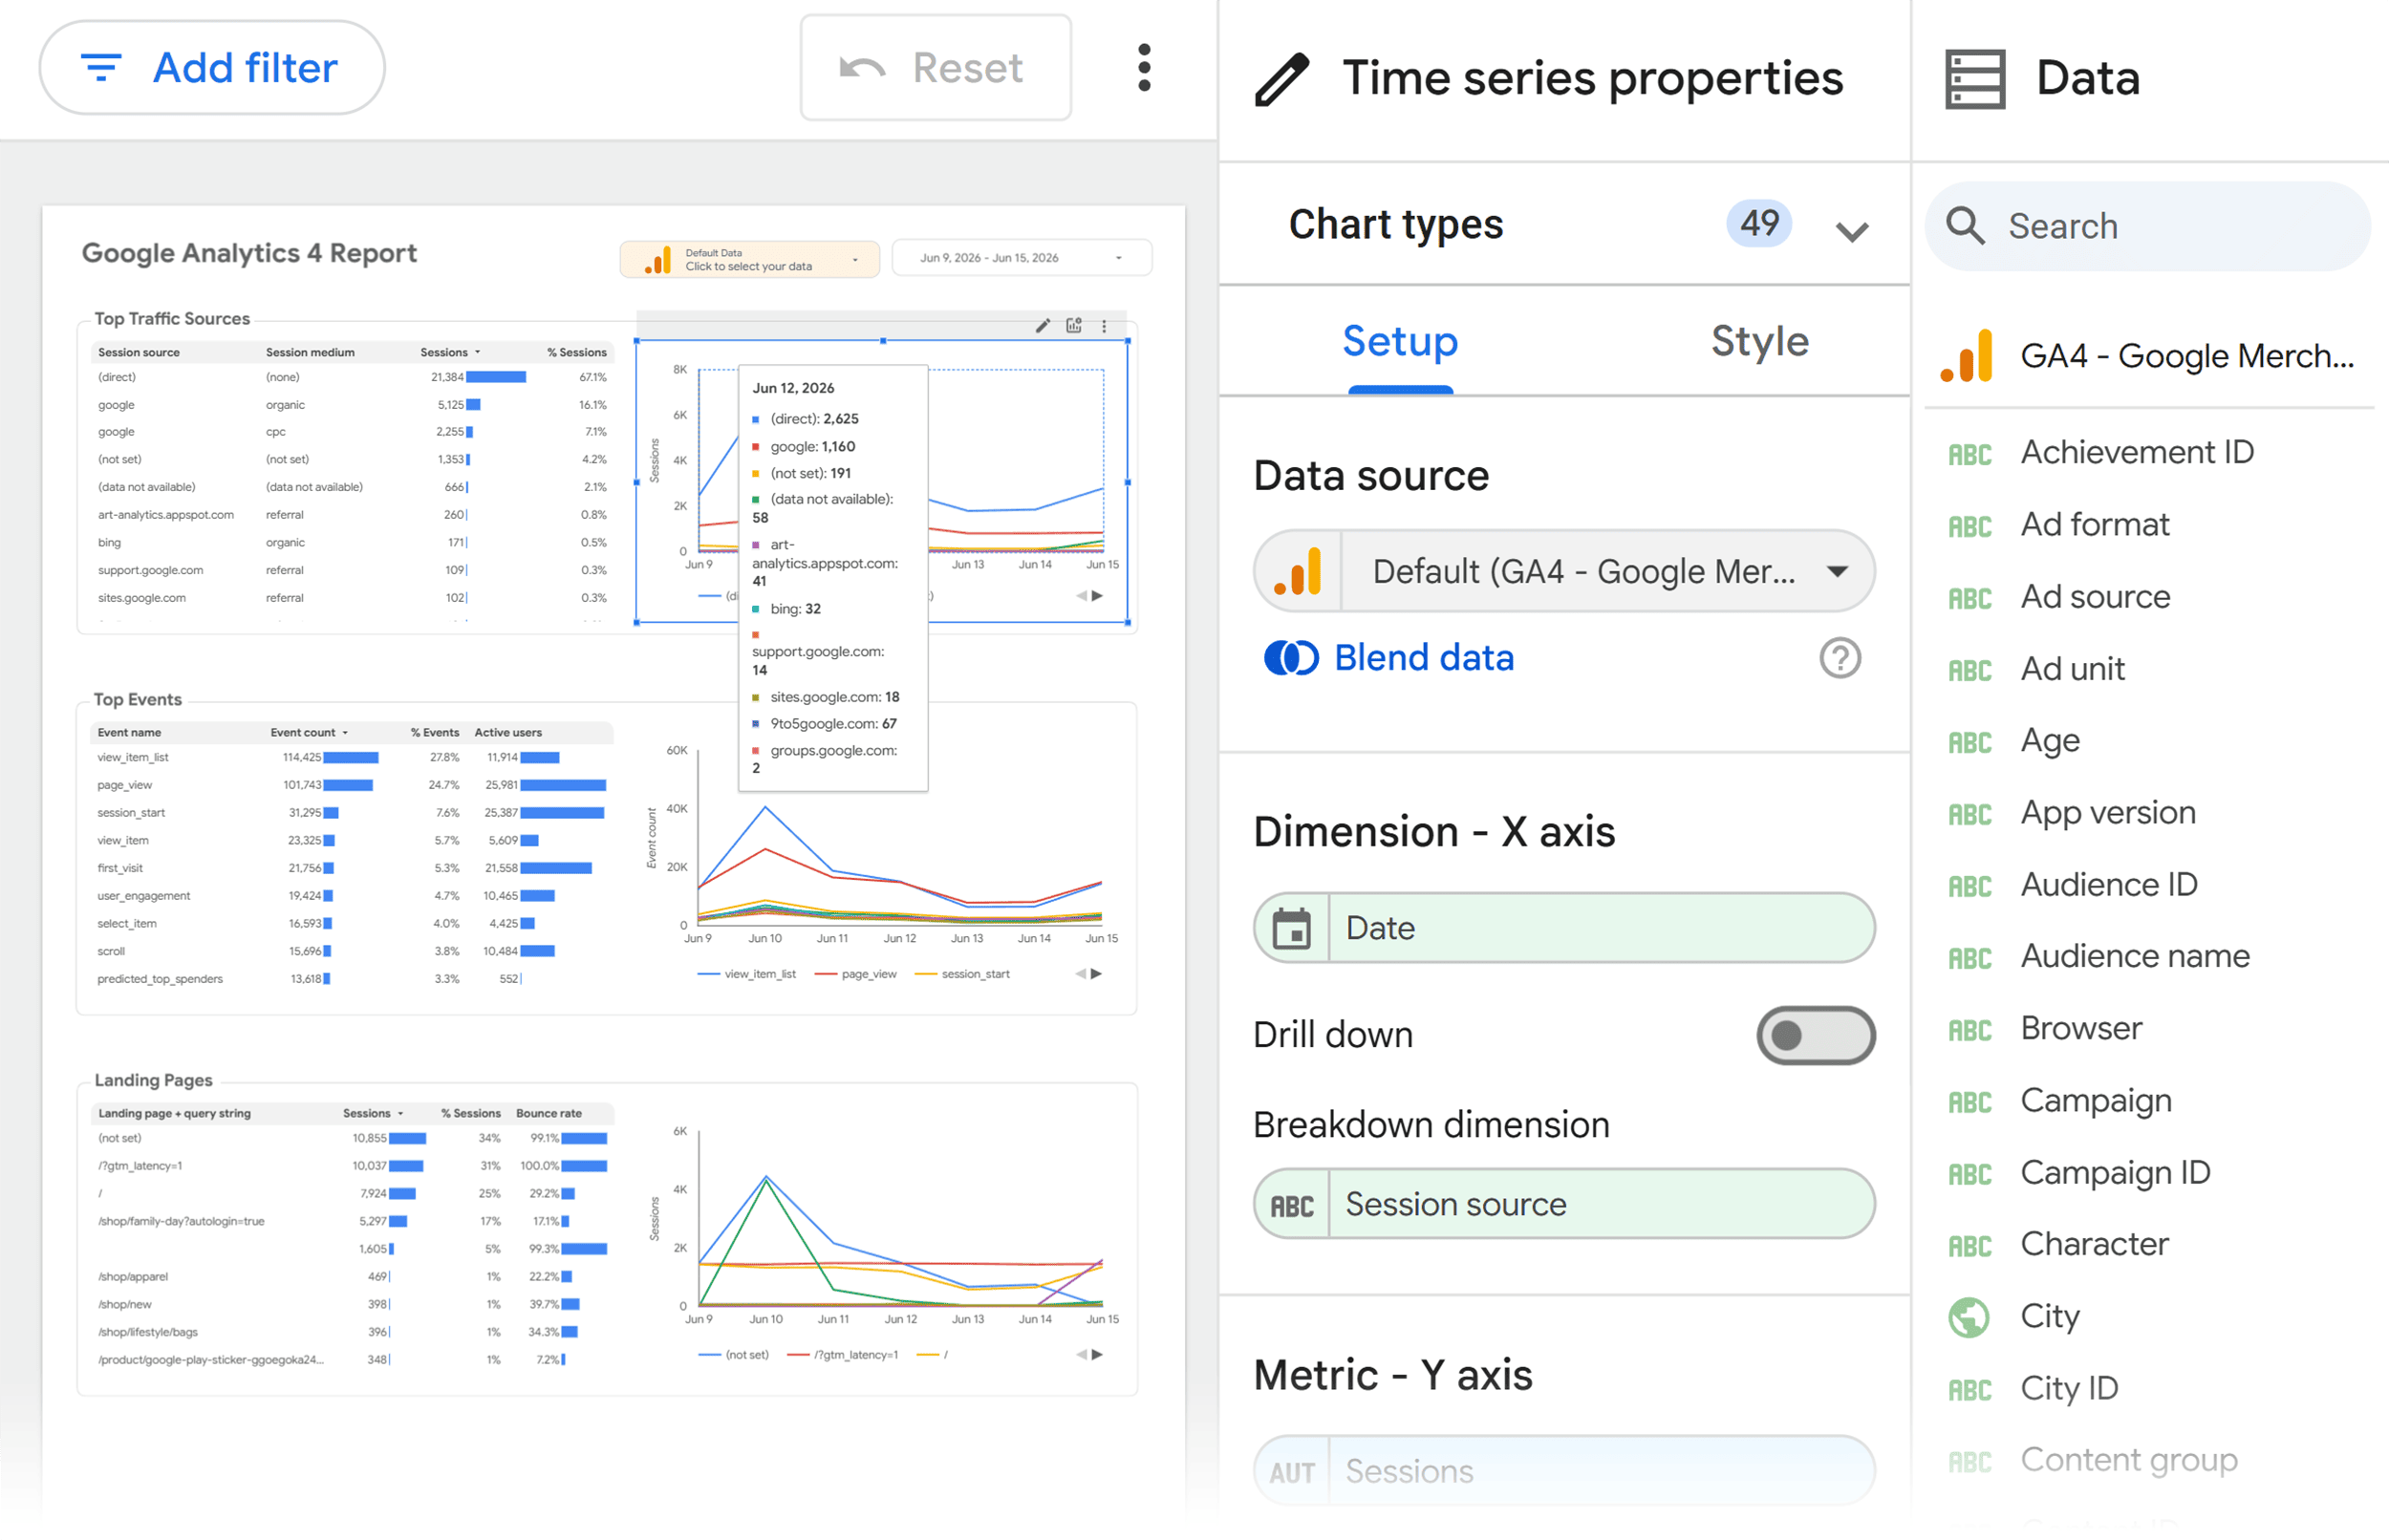Open the Default Data selector dropdown on report
2389x1540 pixels.
click(x=749, y=259)
